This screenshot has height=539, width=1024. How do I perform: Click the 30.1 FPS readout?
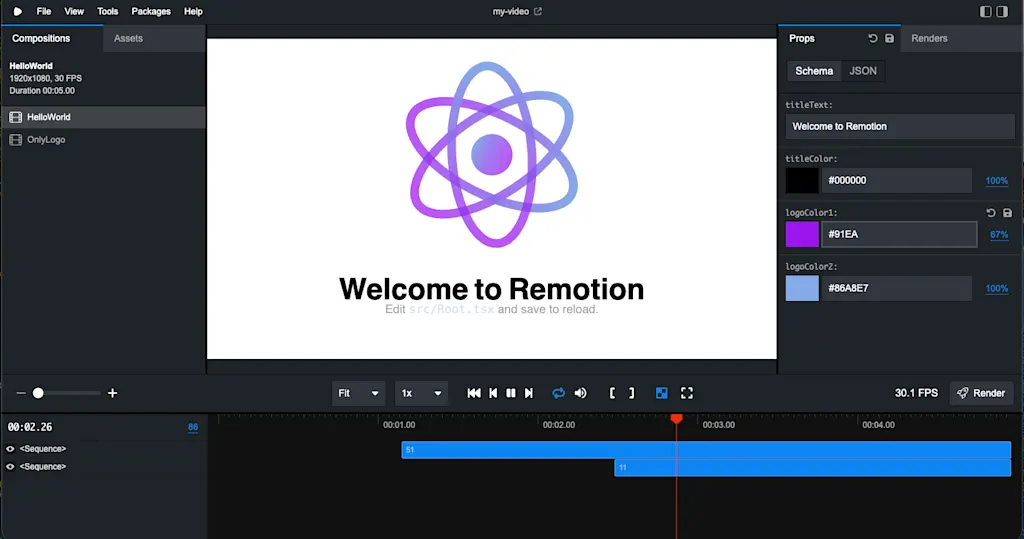coord(916,393)
